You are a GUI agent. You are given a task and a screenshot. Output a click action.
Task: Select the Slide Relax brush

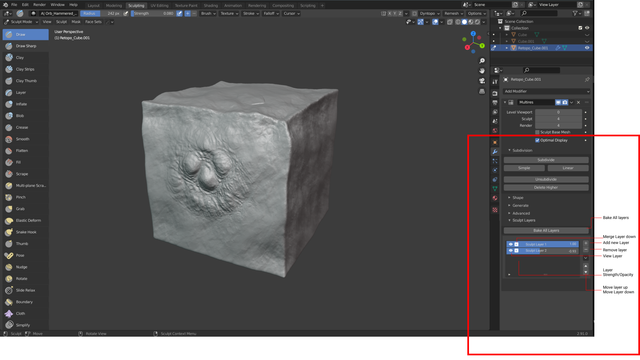pos(25,290)
